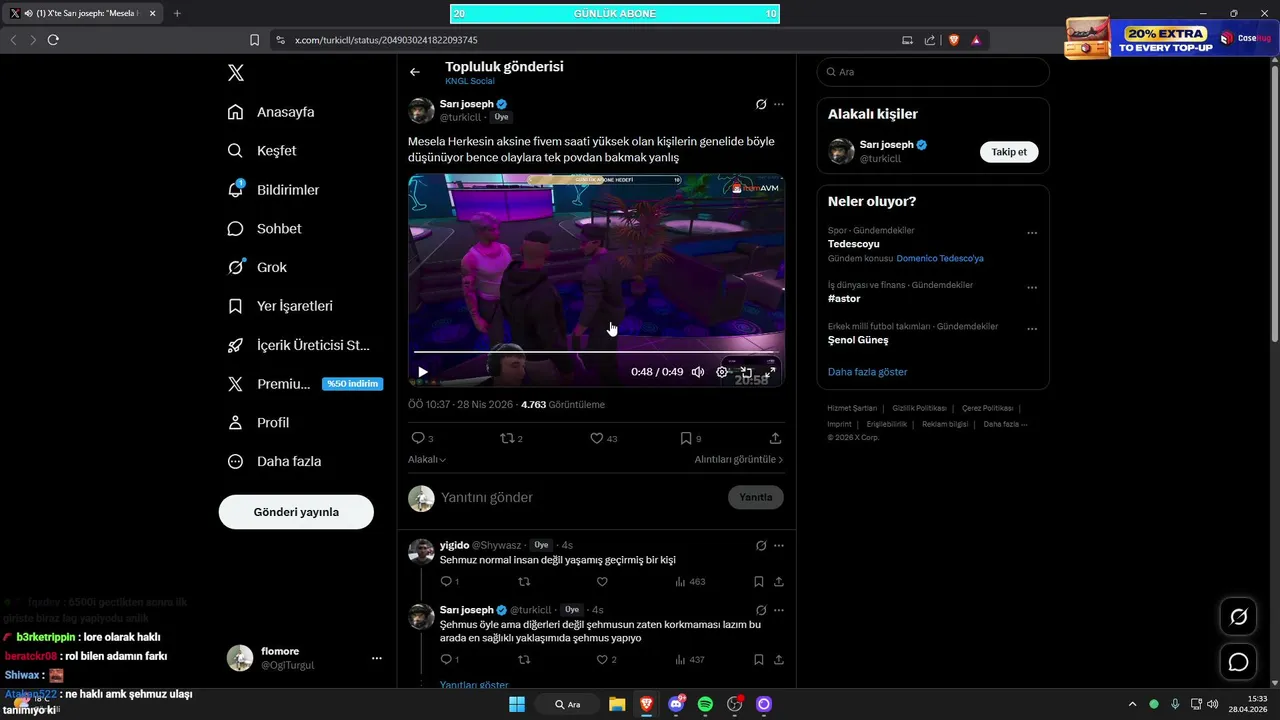This screenshot has width=1280, height=720.
Task: Open İçerik Üreticisi Stüdyosu
Action: coord(299,345)
